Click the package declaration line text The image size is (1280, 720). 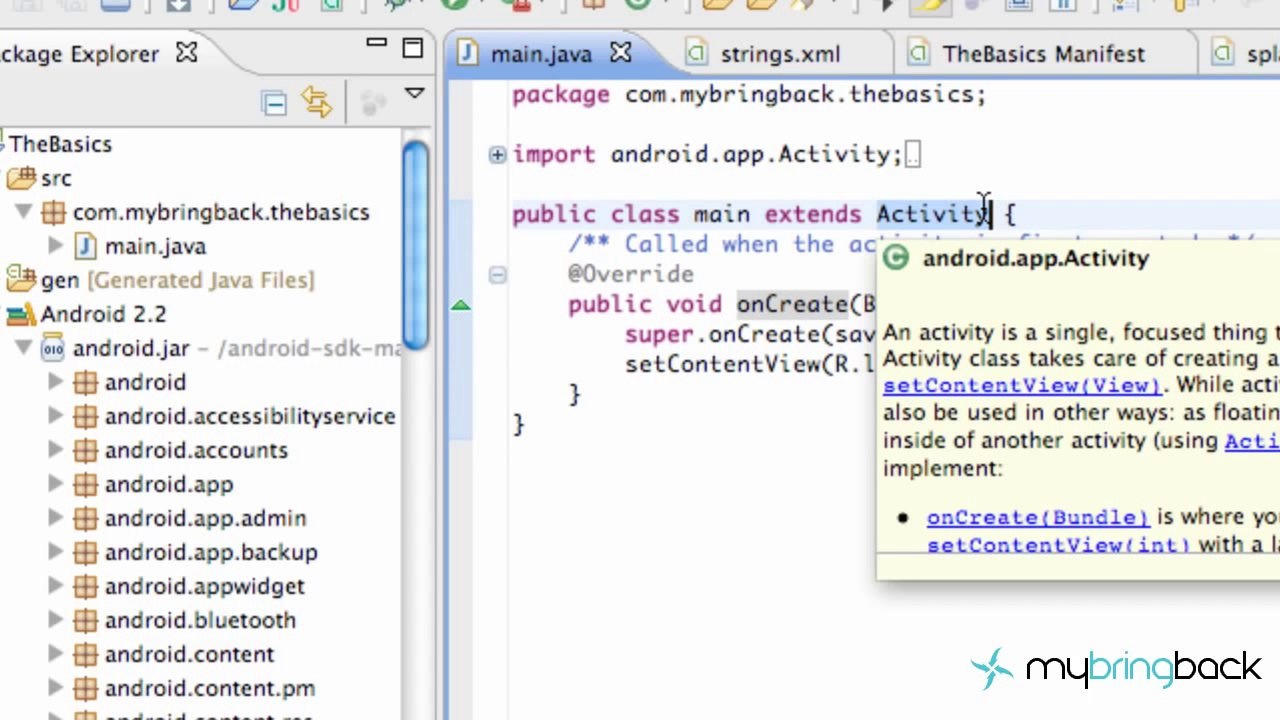749,94
